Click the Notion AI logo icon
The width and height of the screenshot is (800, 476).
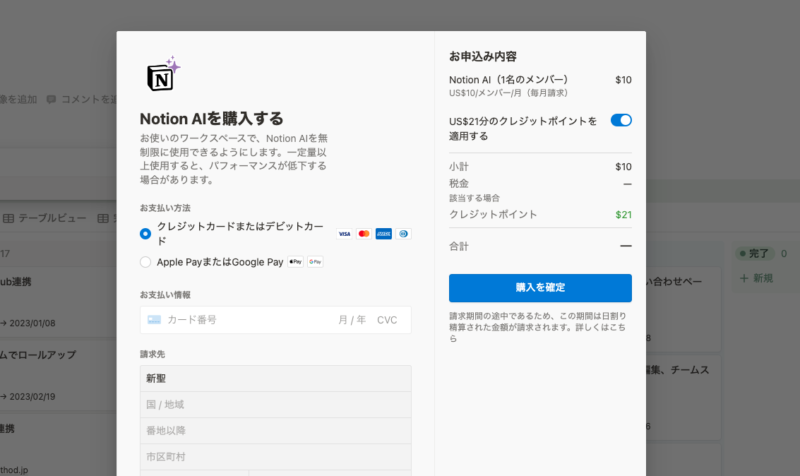coord(164,74)
